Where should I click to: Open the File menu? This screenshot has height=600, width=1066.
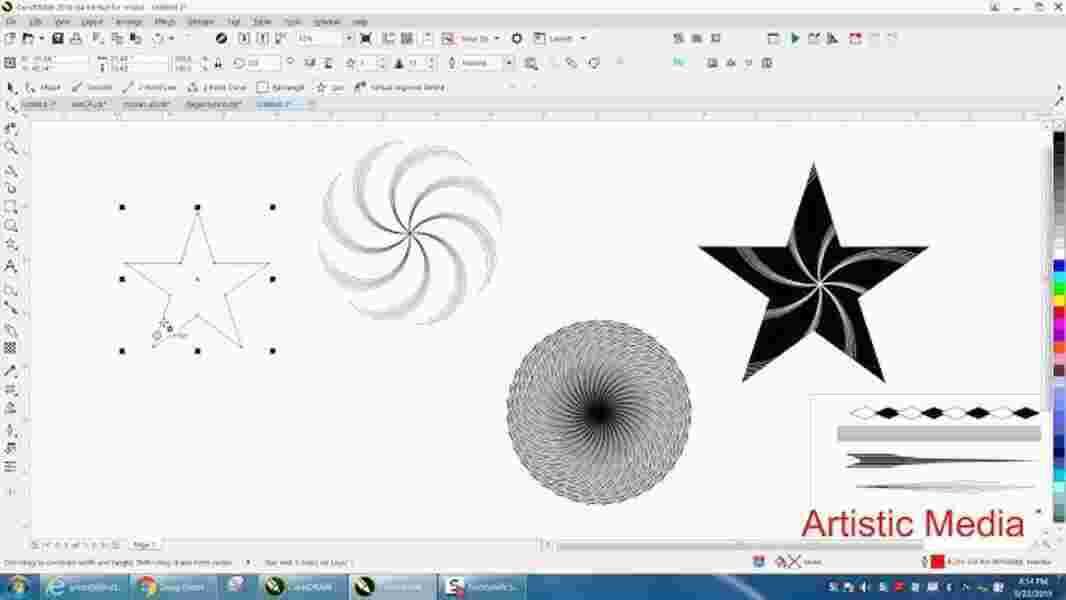[x=11, y=22]
